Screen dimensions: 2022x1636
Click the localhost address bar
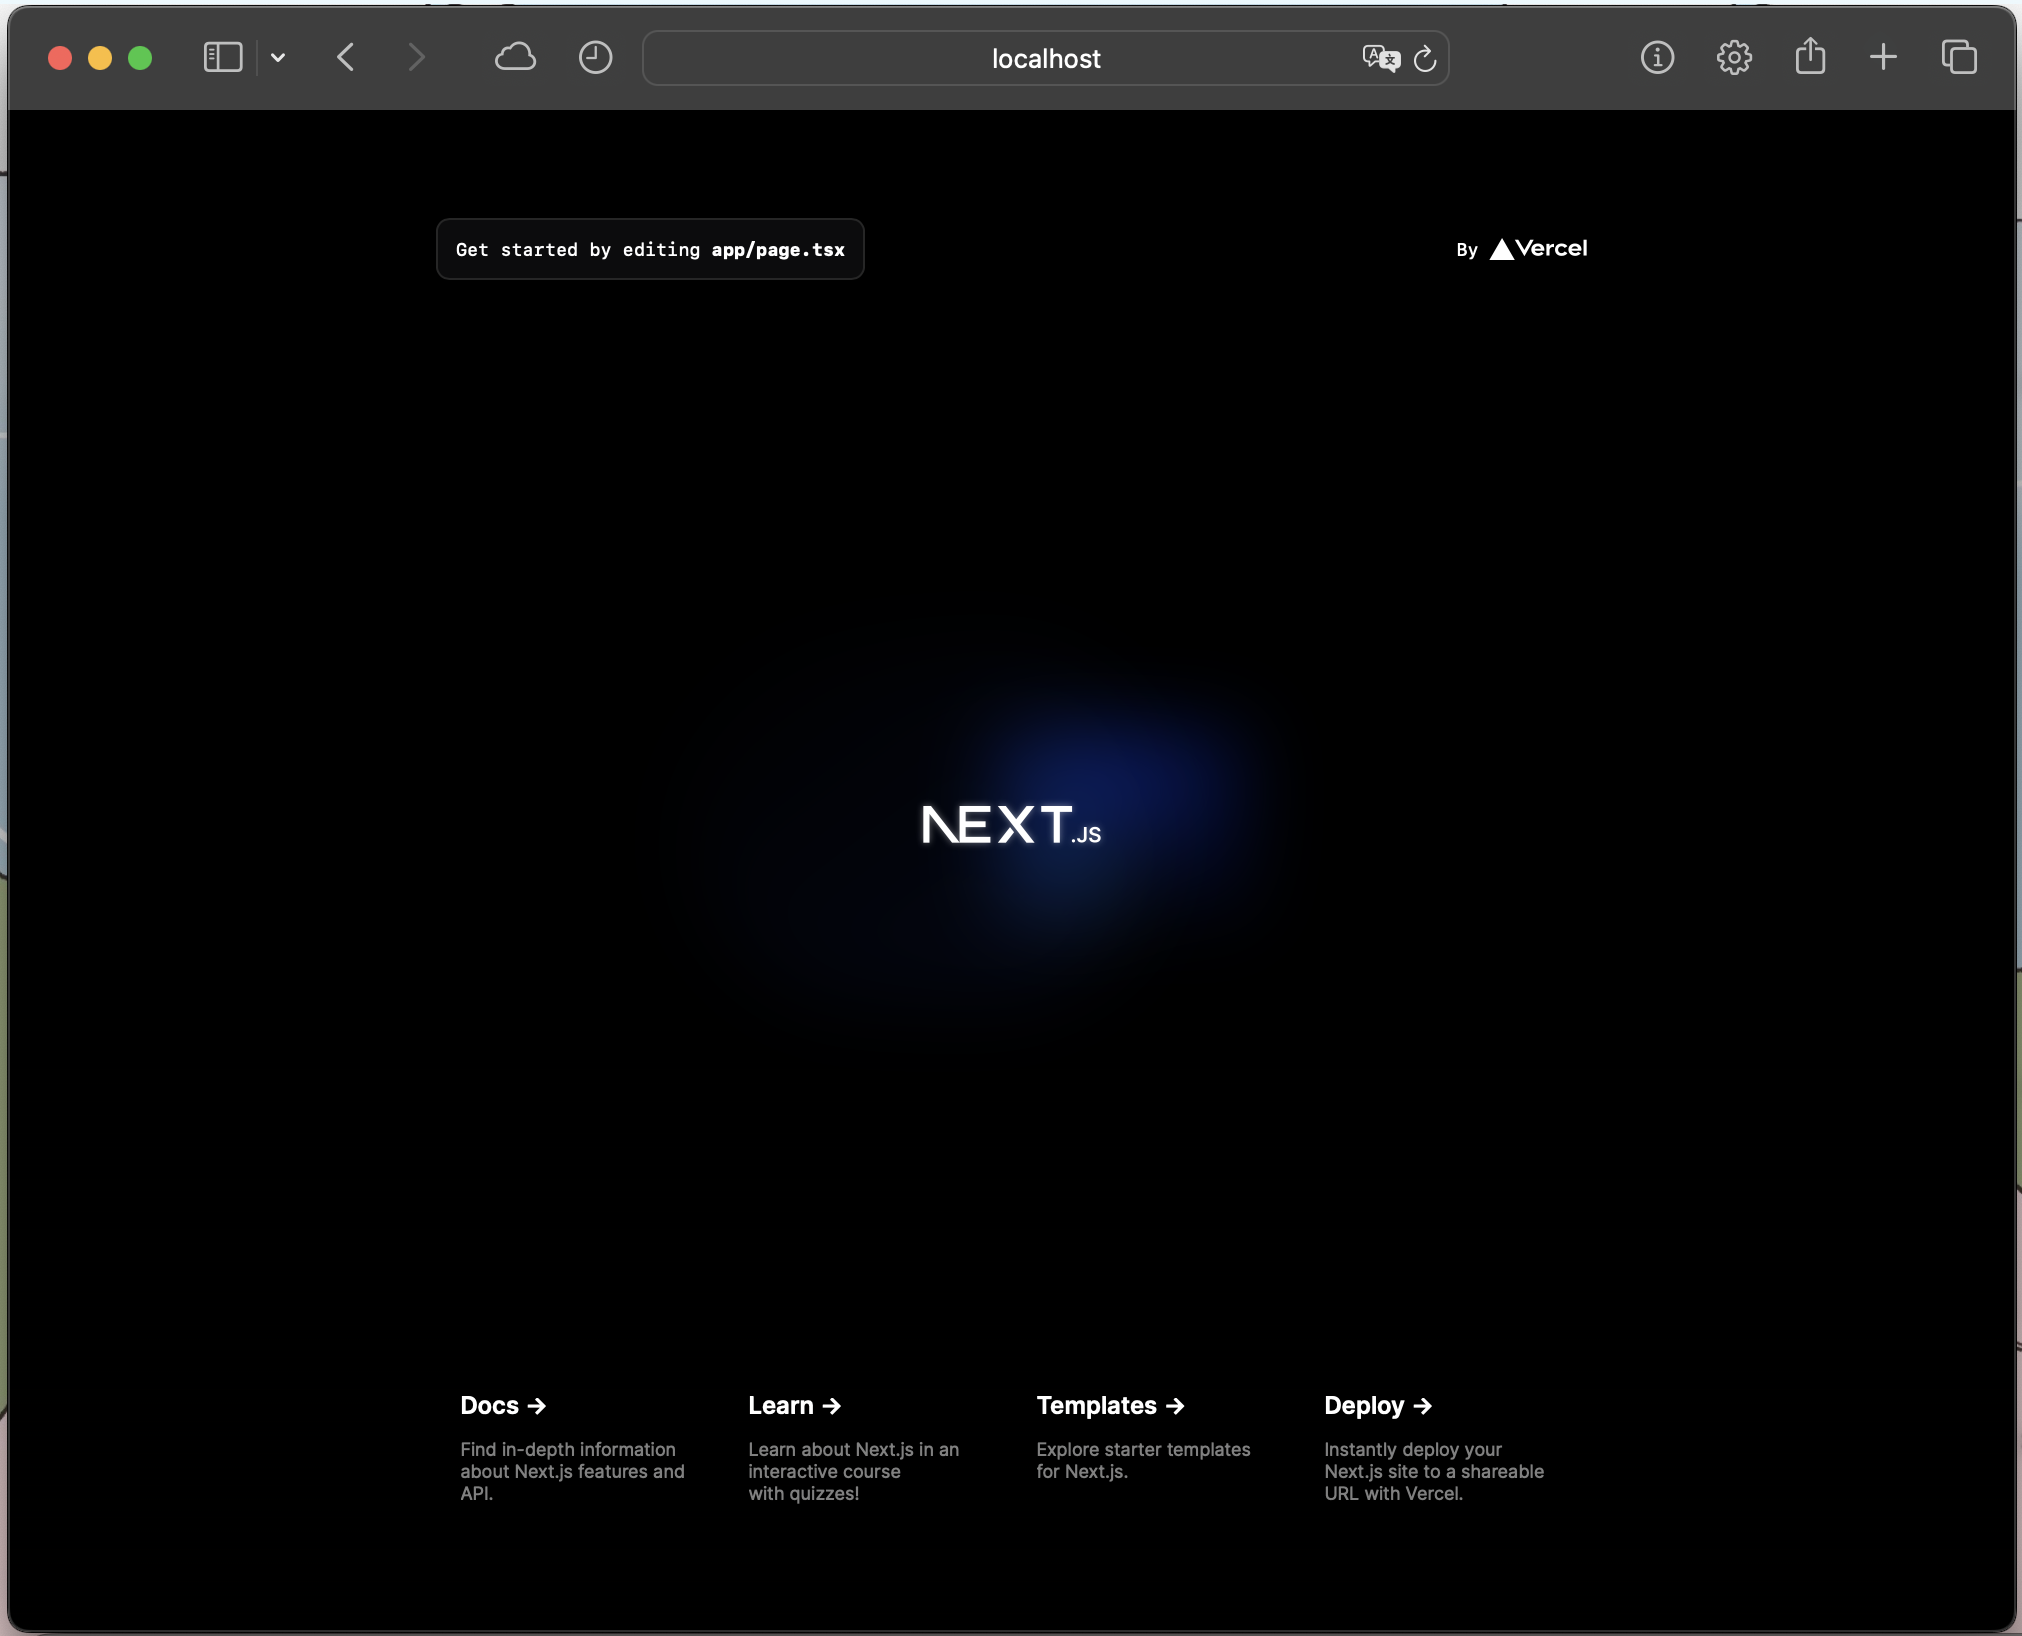[1045, 58]
